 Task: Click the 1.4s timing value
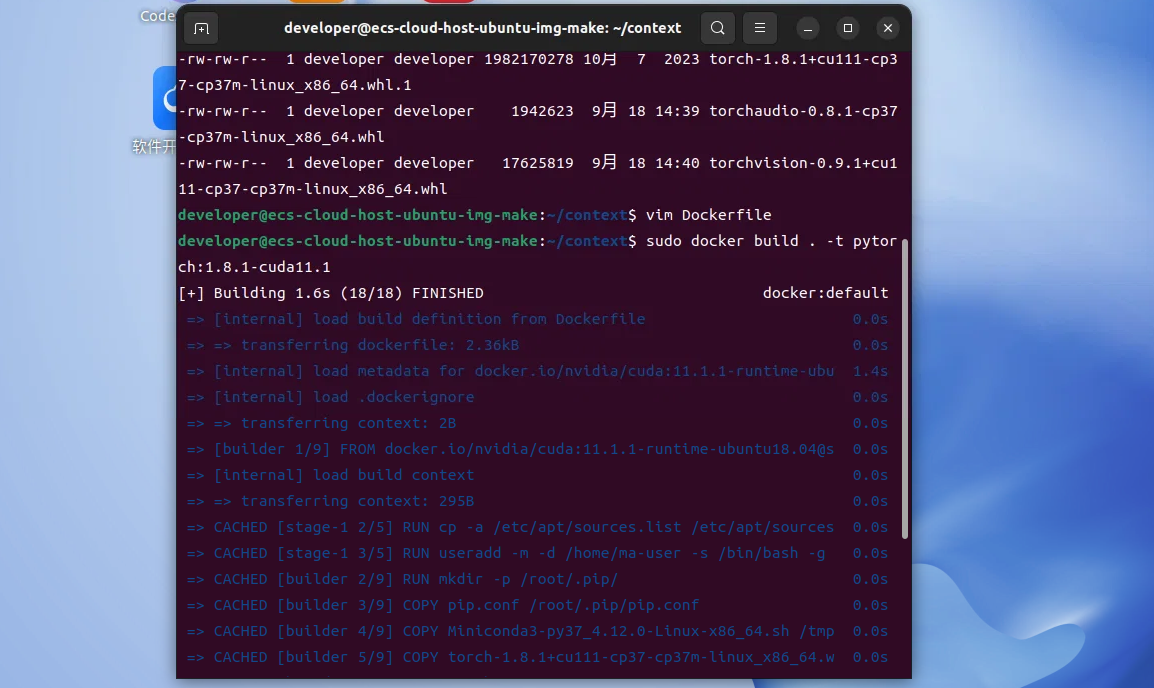coord(870,371)
